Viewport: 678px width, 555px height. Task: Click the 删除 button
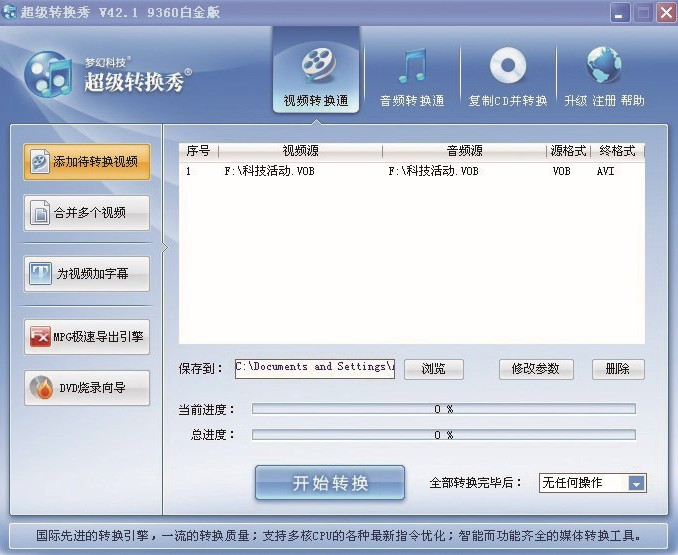coord(618,369)
